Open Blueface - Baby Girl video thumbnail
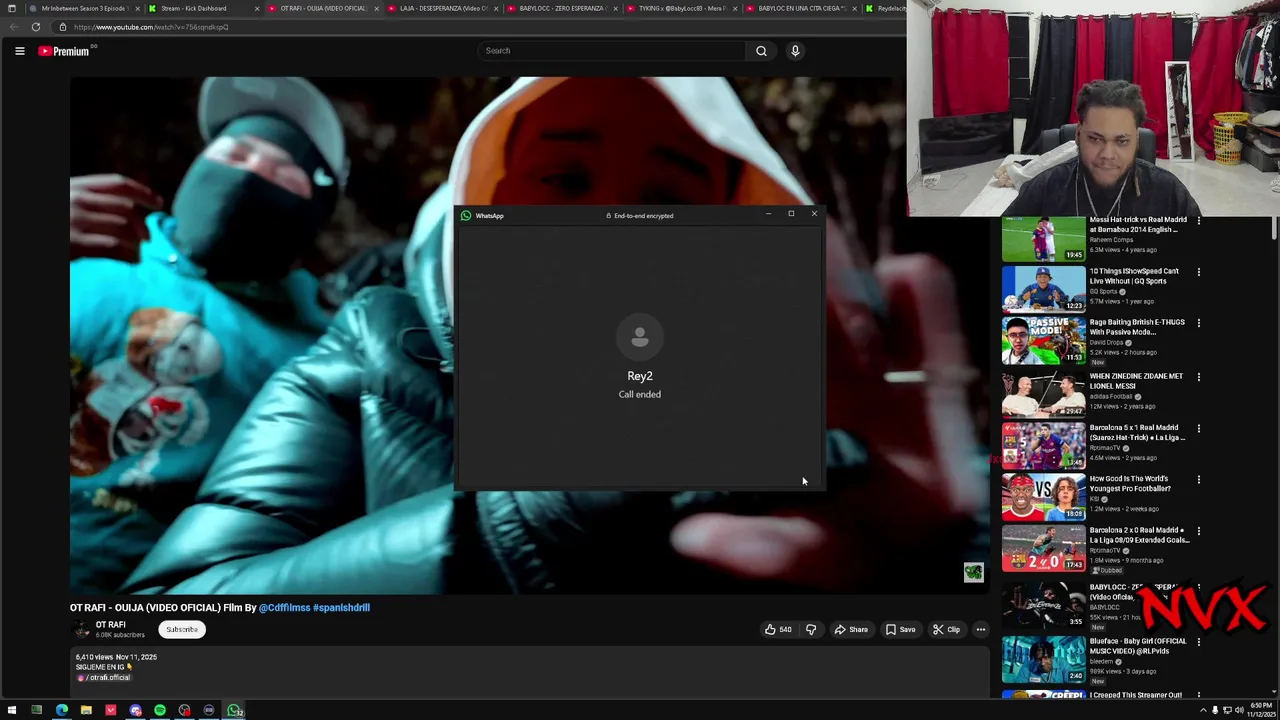 coord(1043,659)
